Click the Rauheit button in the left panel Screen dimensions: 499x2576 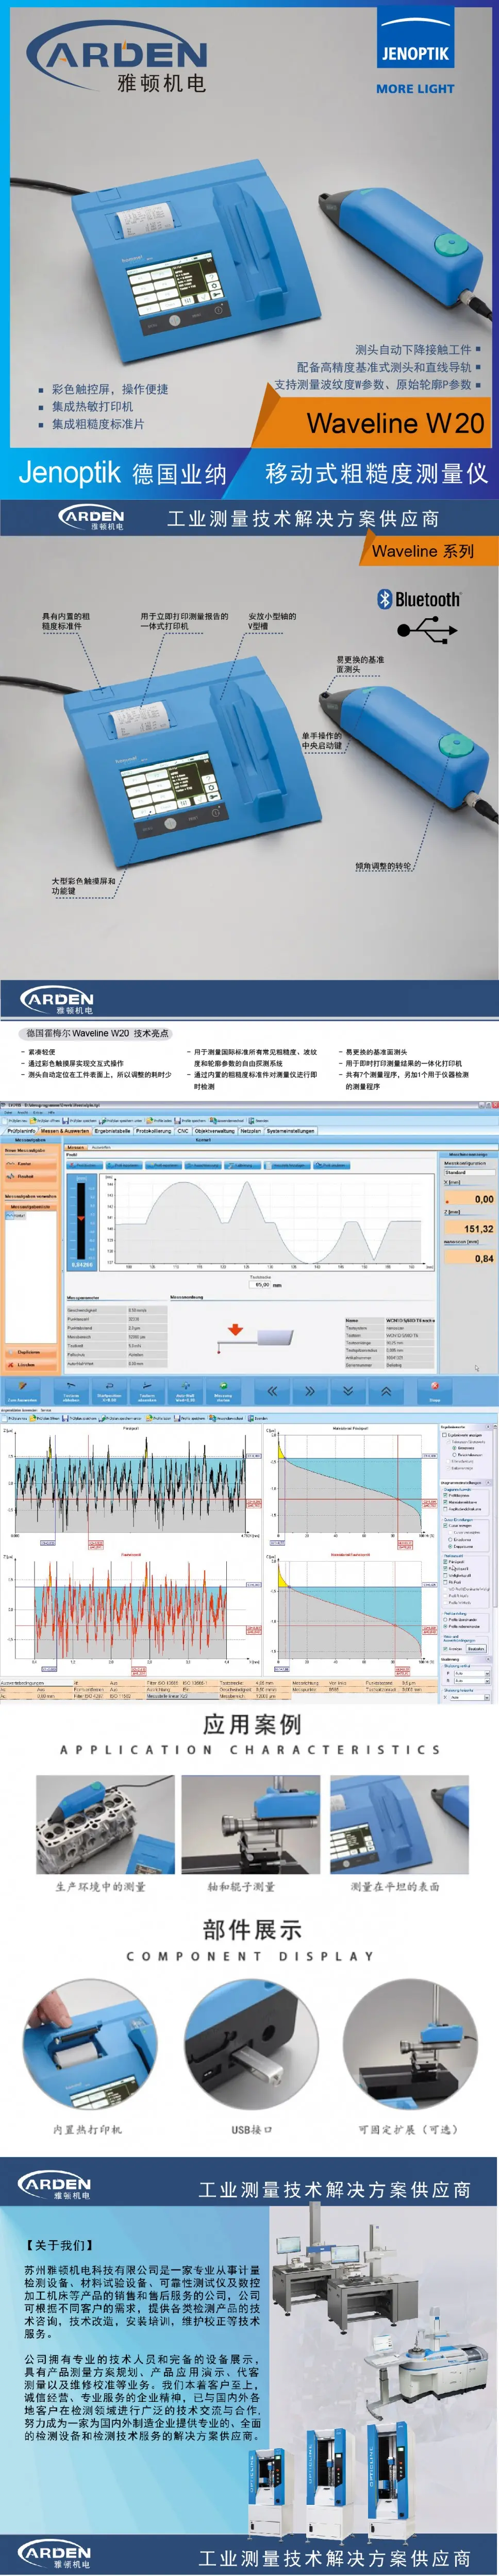[x=30, y=1176]
